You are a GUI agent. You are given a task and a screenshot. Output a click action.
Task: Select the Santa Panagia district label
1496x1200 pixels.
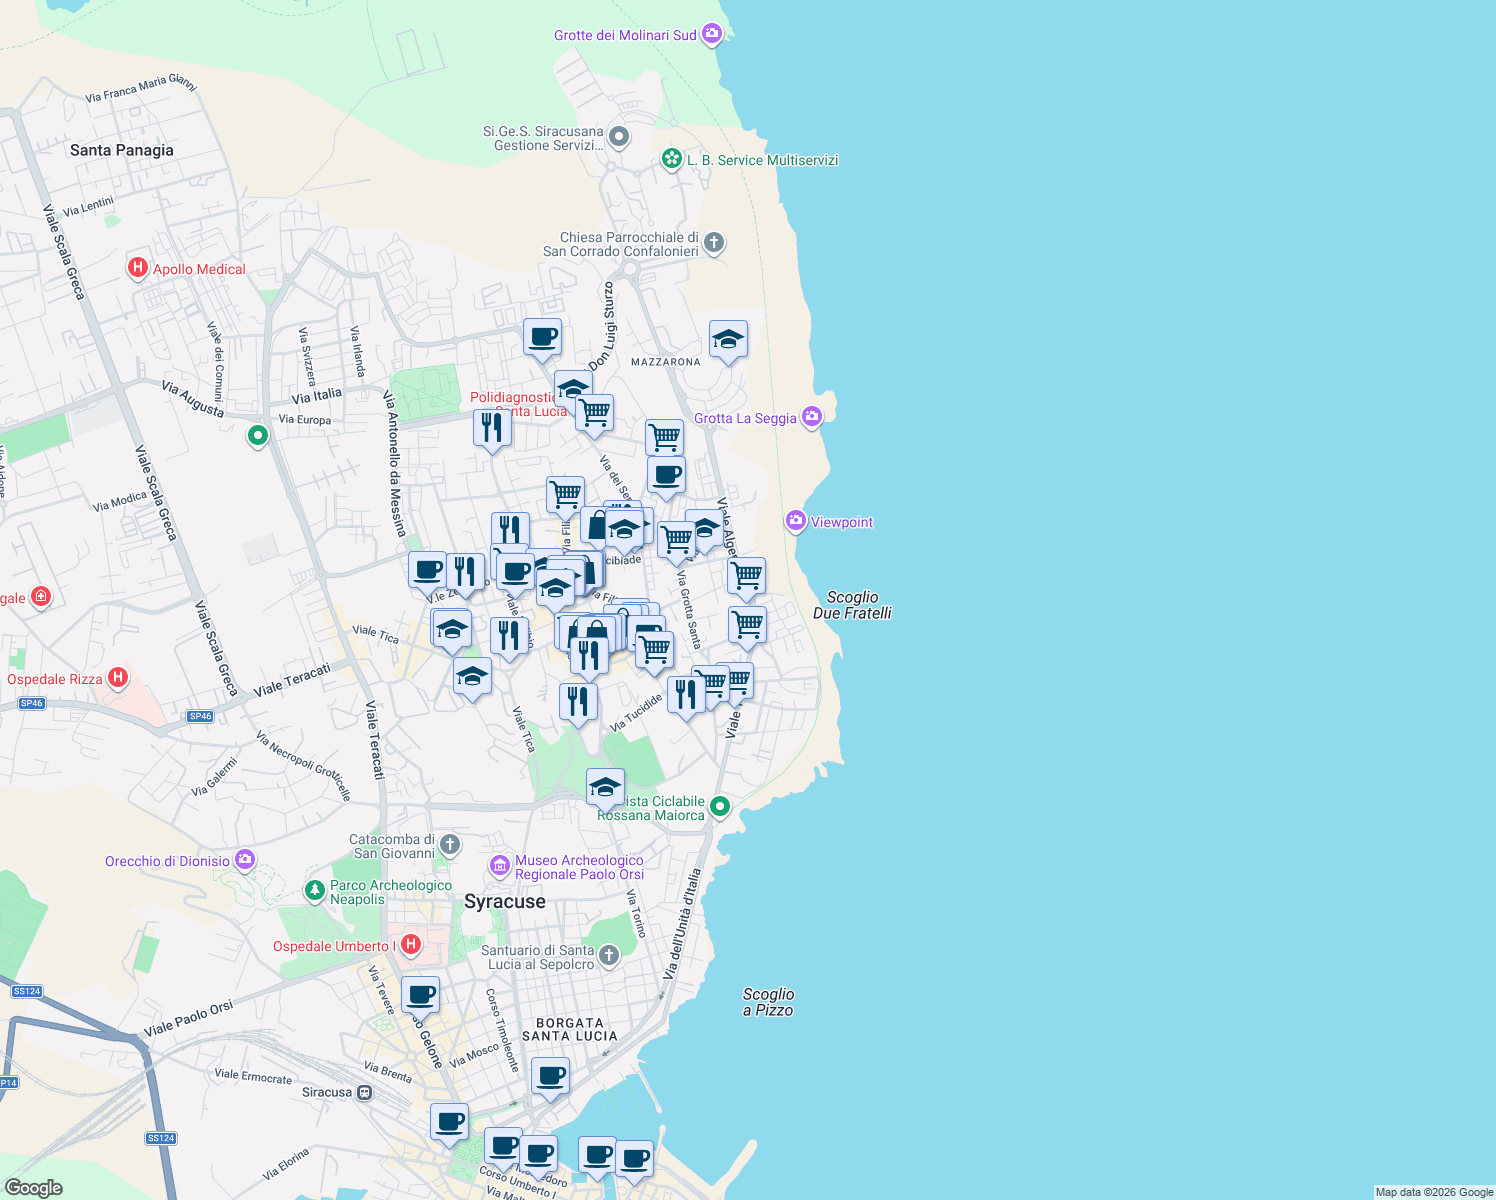click(x=122, y=150)
